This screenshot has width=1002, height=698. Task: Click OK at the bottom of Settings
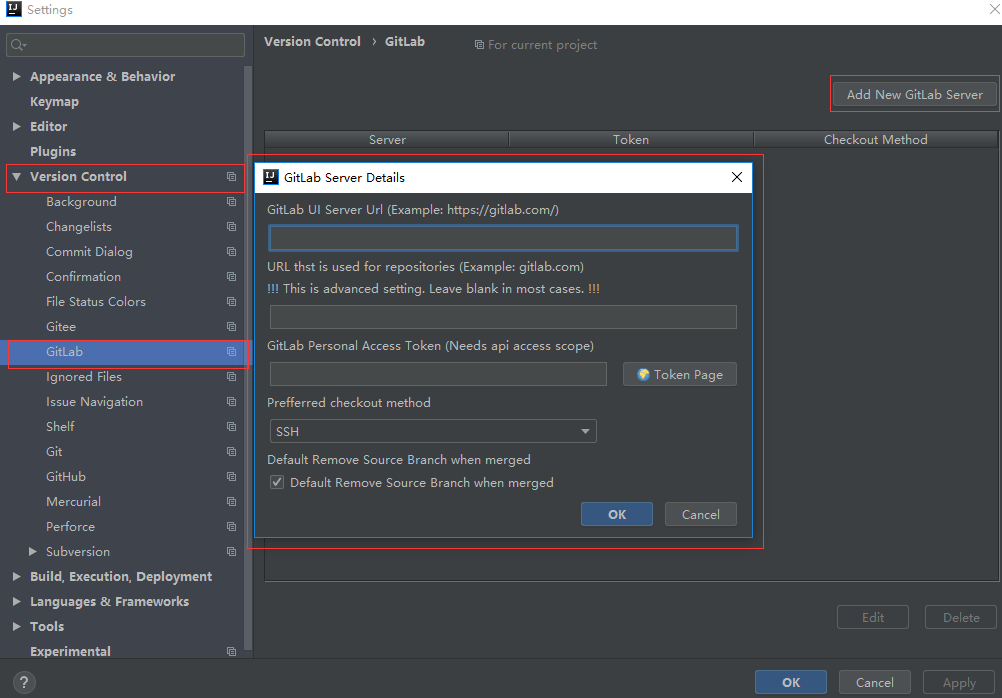pos(790,683)
